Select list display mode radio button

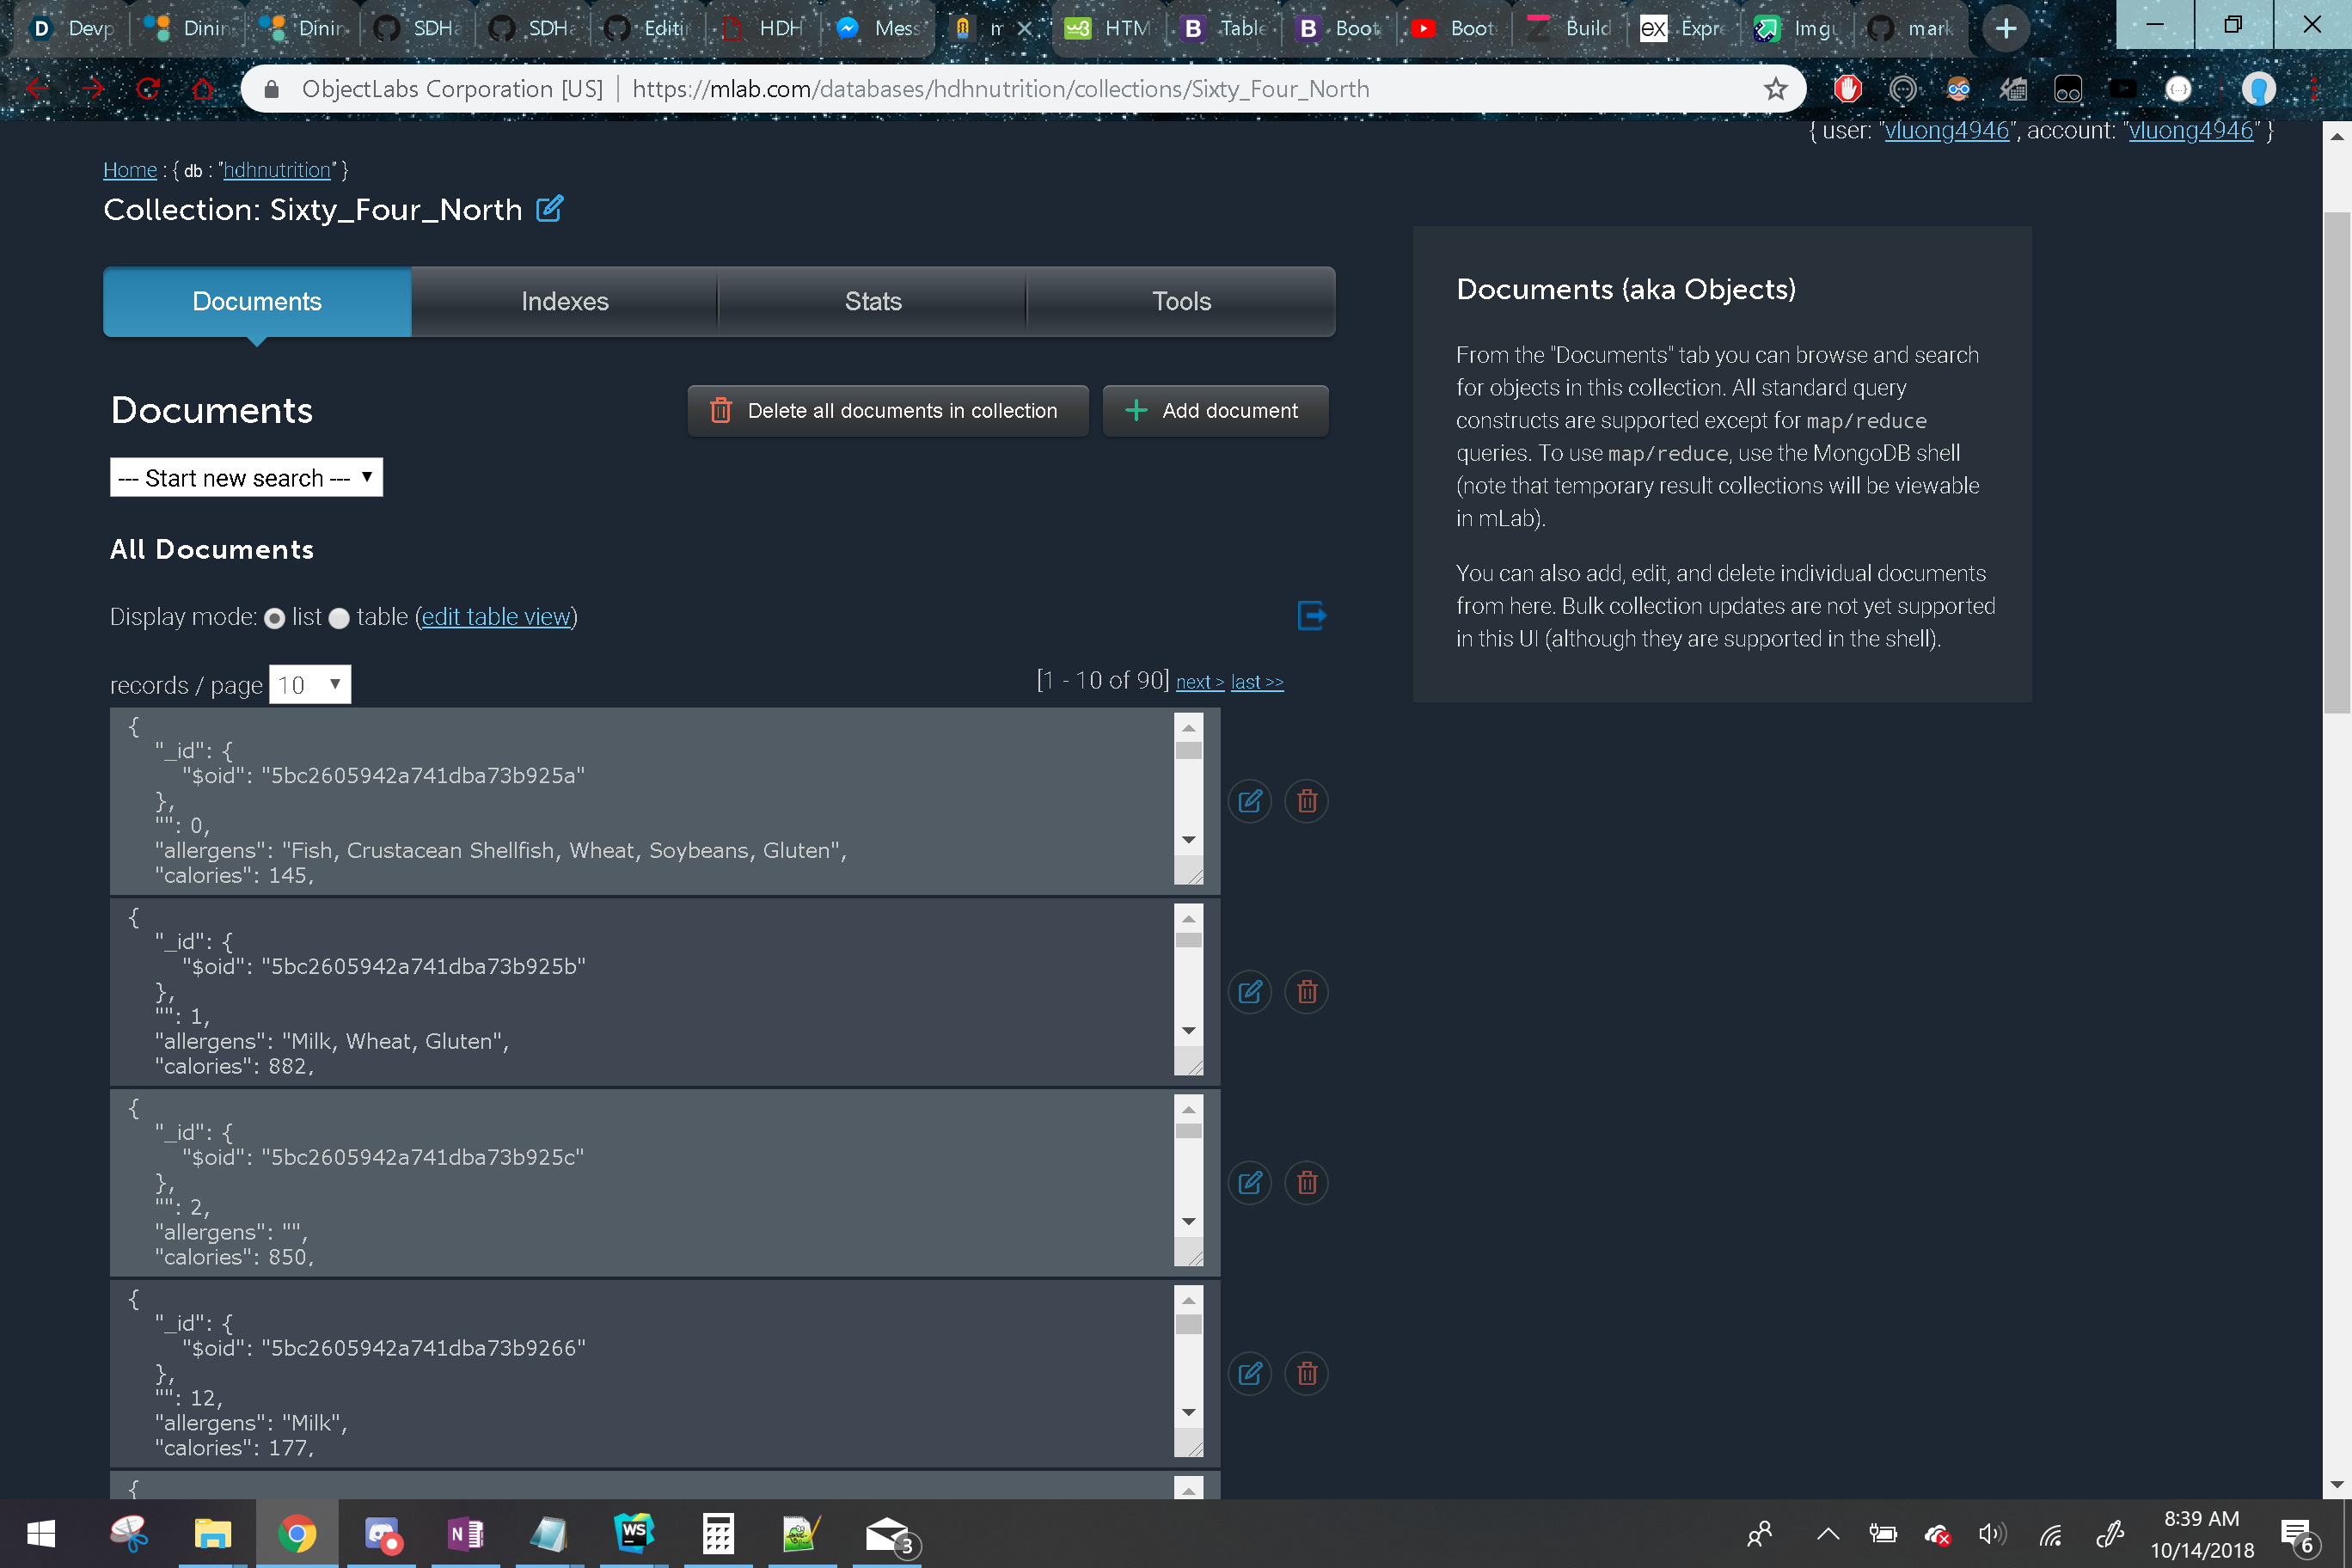(274, 618)
